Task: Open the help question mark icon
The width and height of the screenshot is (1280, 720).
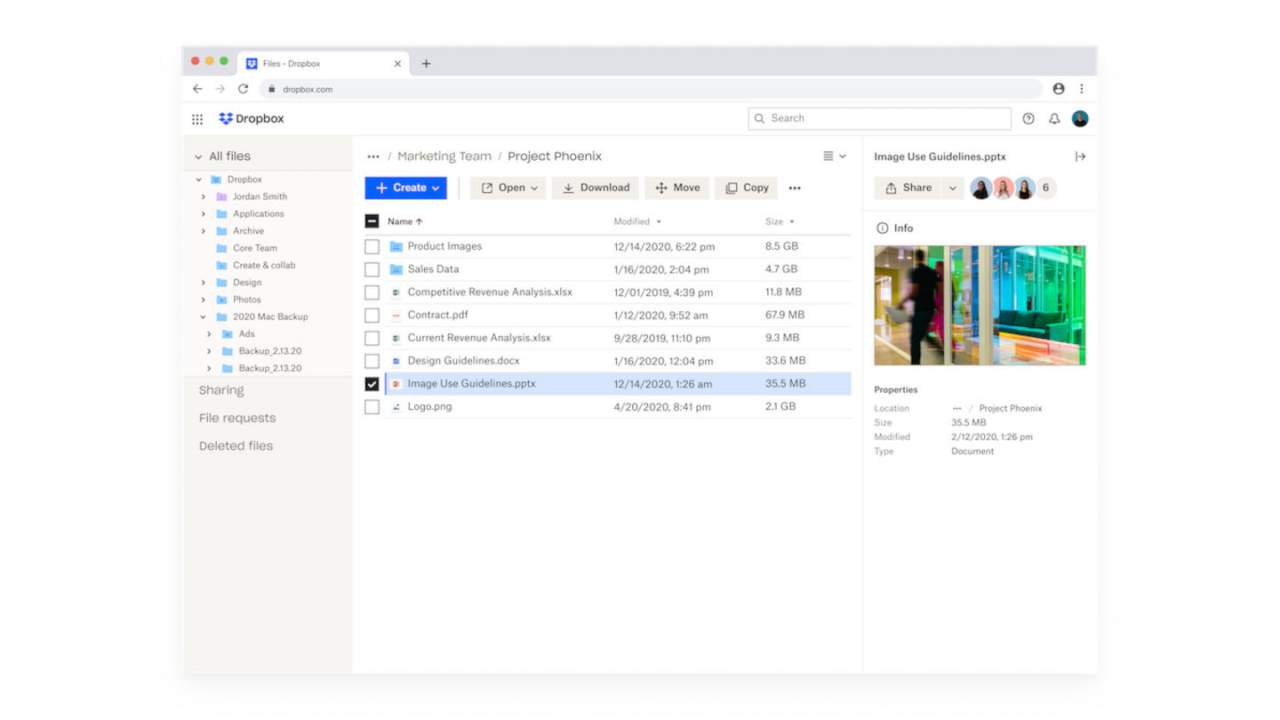Action: [x=1028, y=119]
